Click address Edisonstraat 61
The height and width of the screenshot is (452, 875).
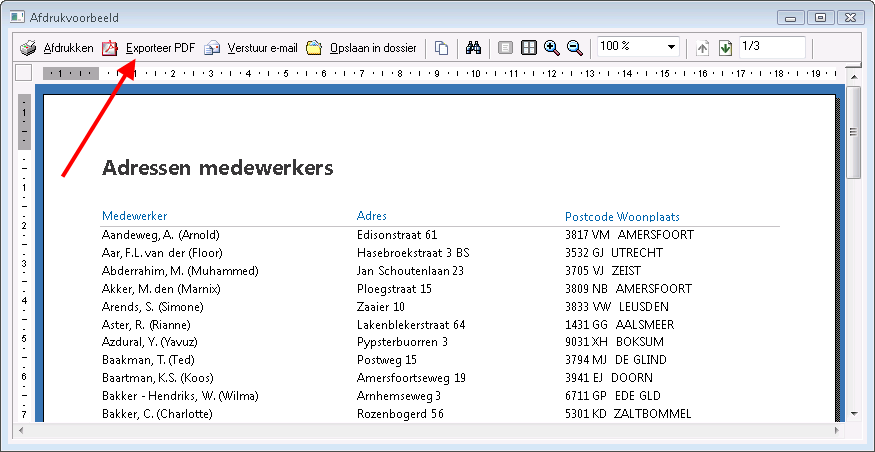(397, 235)
